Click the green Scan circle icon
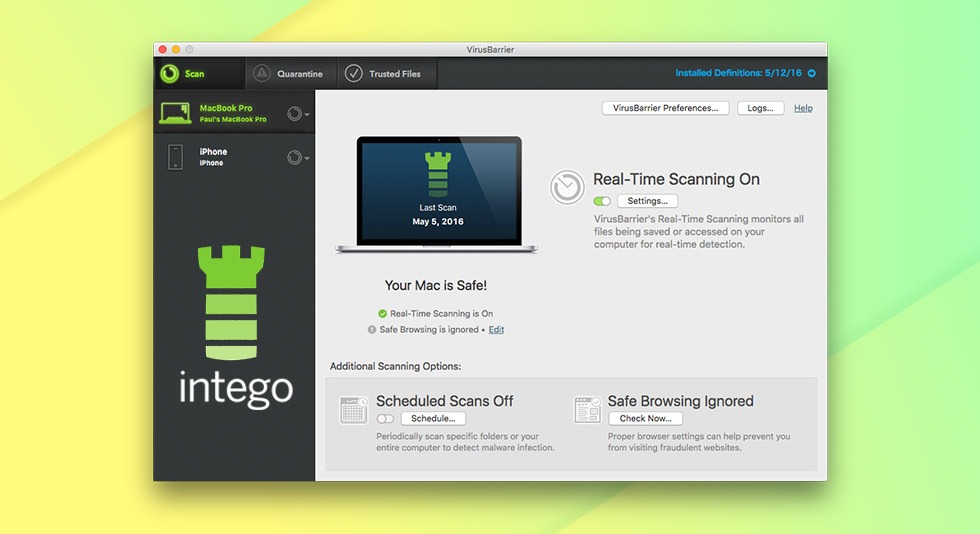980x534 pixels. click(169, 74)
